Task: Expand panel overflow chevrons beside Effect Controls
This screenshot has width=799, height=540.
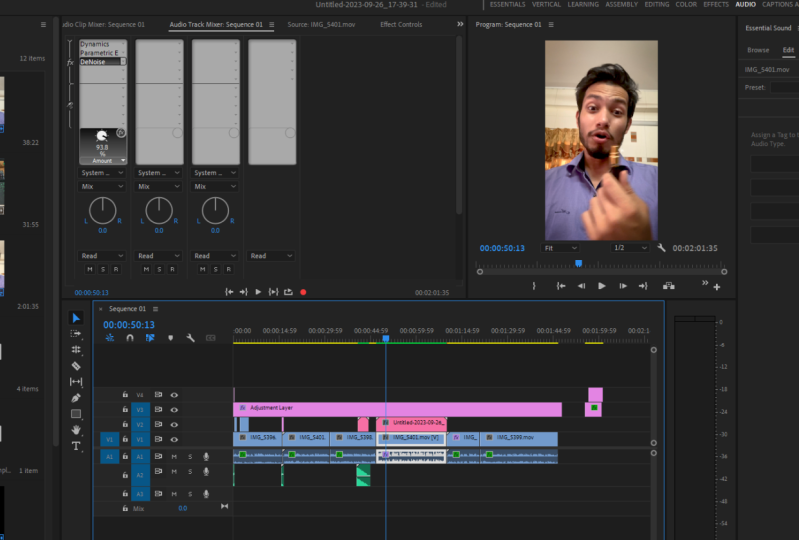Action: (x=460, y=24)
